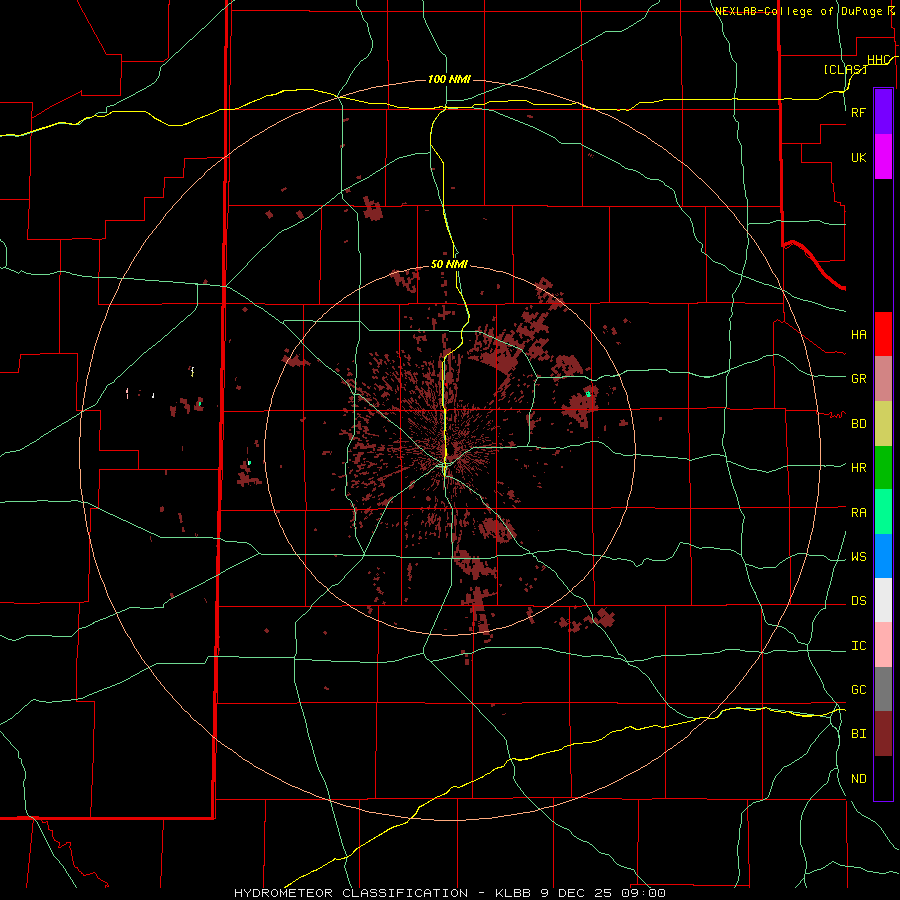900x900 pixels.
Task: Click the 09:00 timestamp text
Action: pos(643,893)
